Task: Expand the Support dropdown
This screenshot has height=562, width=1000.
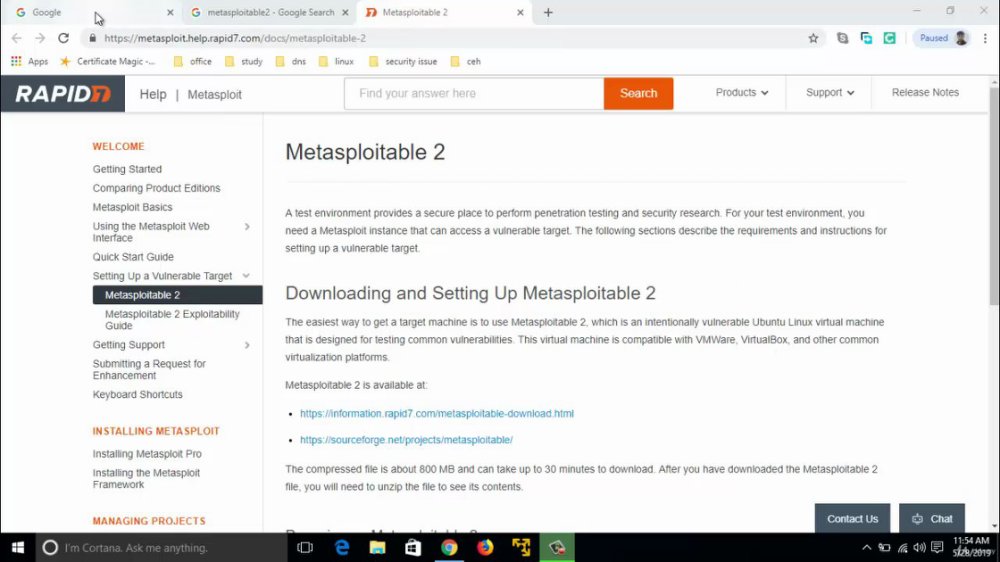Action: point(830,92)
